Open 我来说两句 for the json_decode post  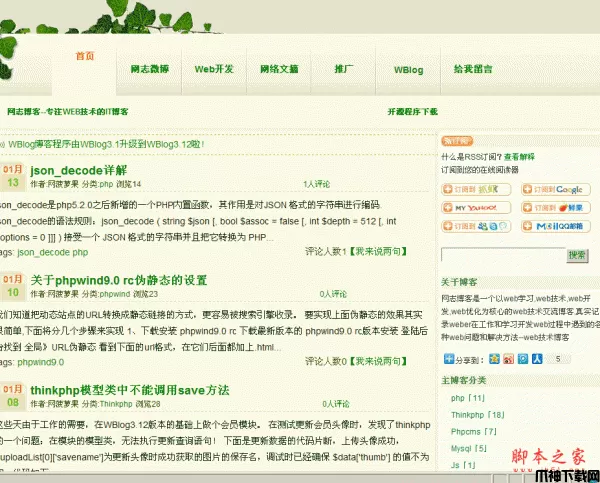click(378, 251)
